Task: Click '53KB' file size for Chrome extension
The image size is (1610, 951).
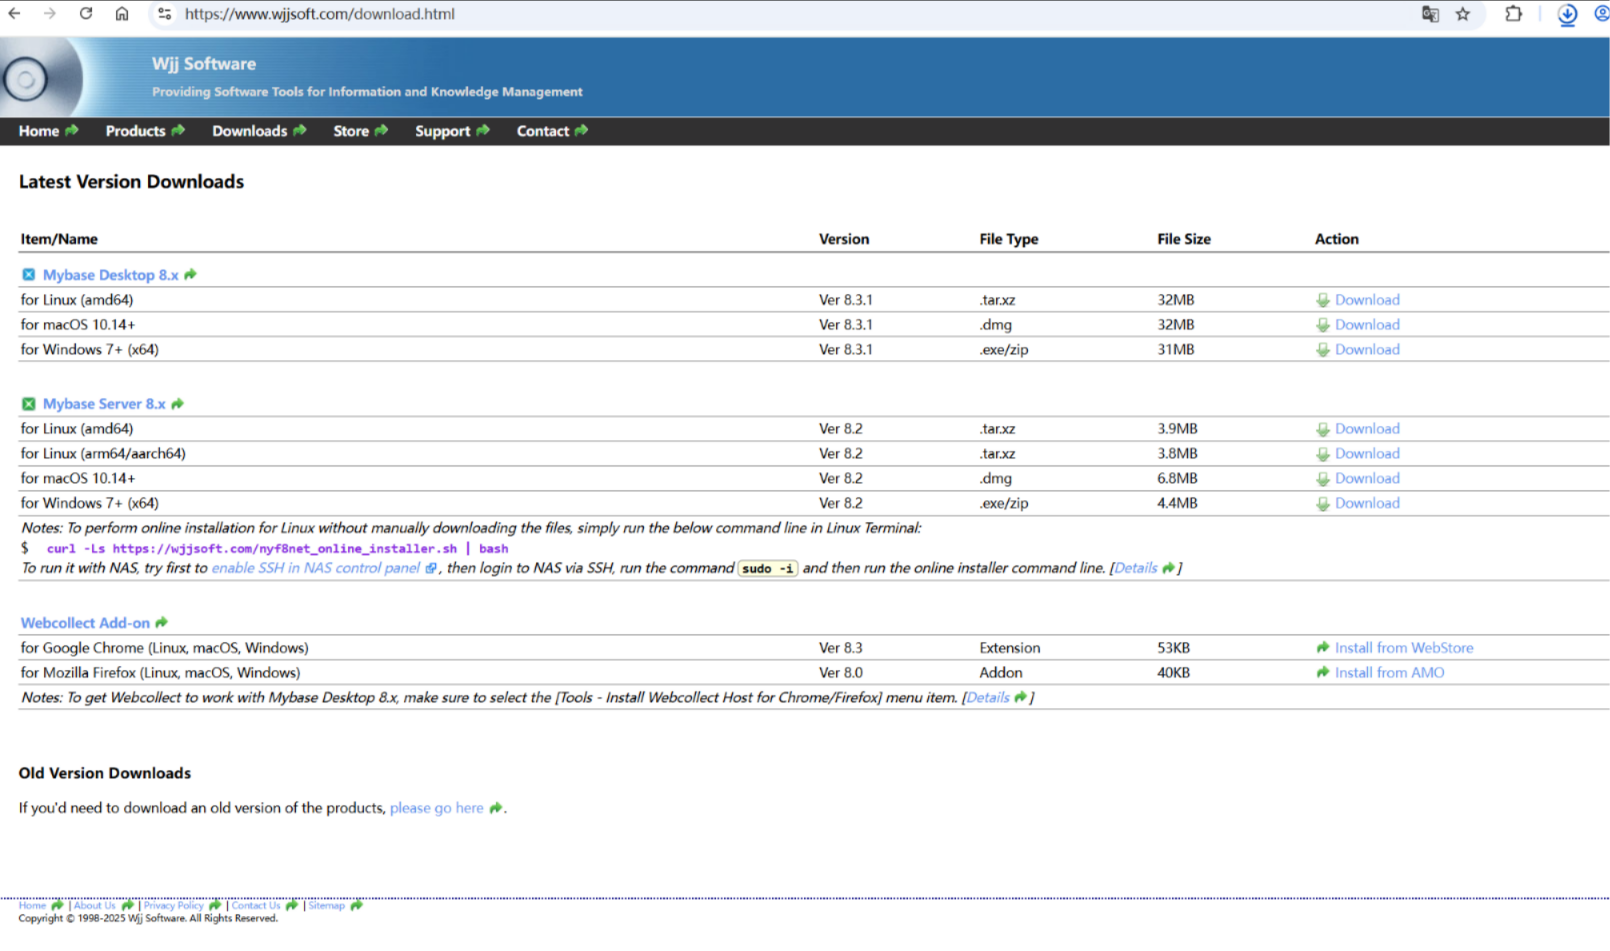Action: 1174,648
